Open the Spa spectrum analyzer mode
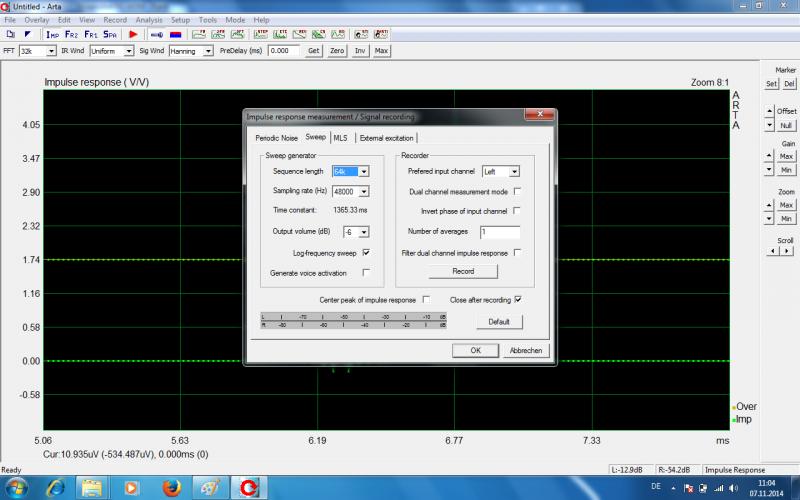800x500 pixels. pyautogui.click(x=110, y=34)
